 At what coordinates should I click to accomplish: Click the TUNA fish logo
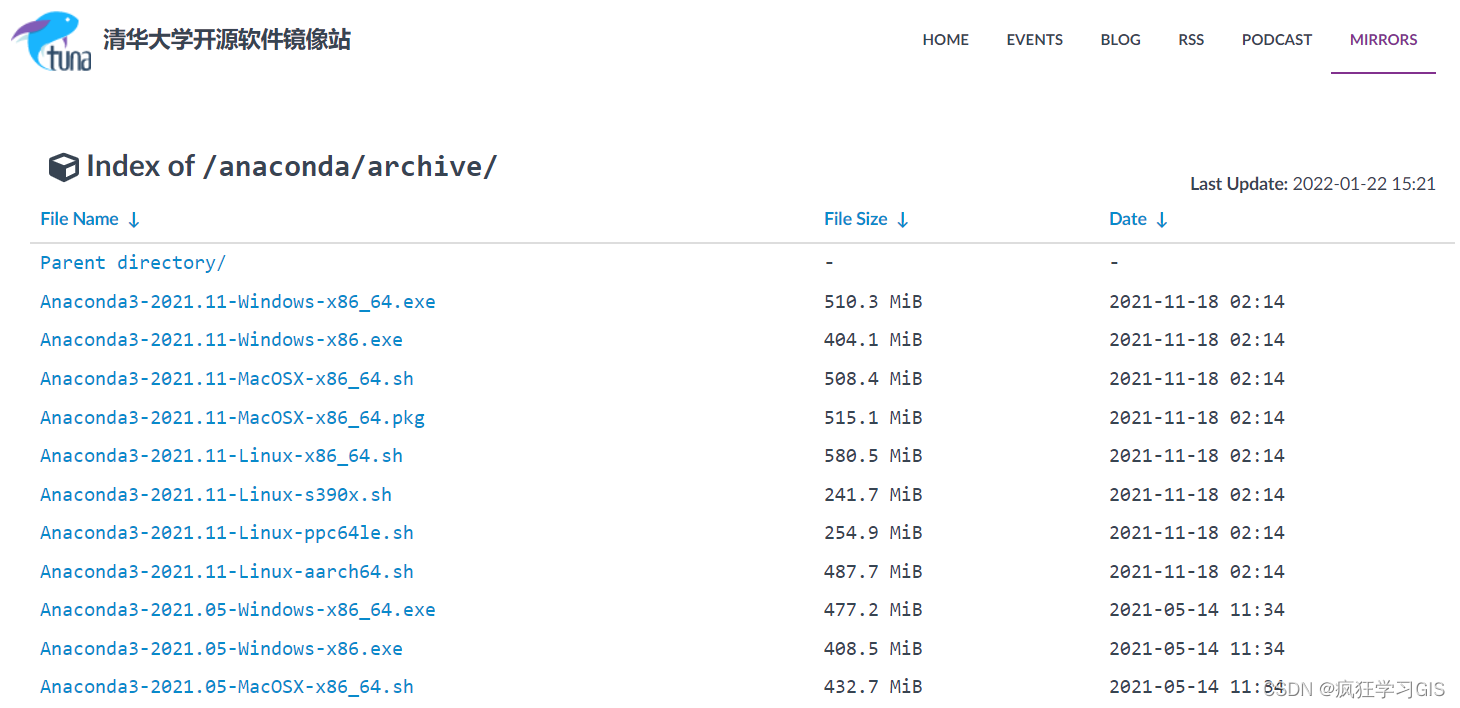click(x=52, y=41)
